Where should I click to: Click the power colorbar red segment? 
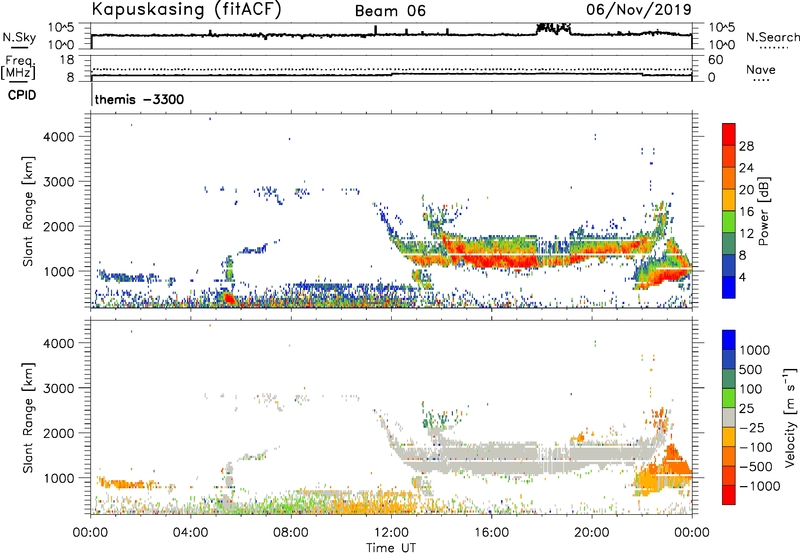pos(729,135)
